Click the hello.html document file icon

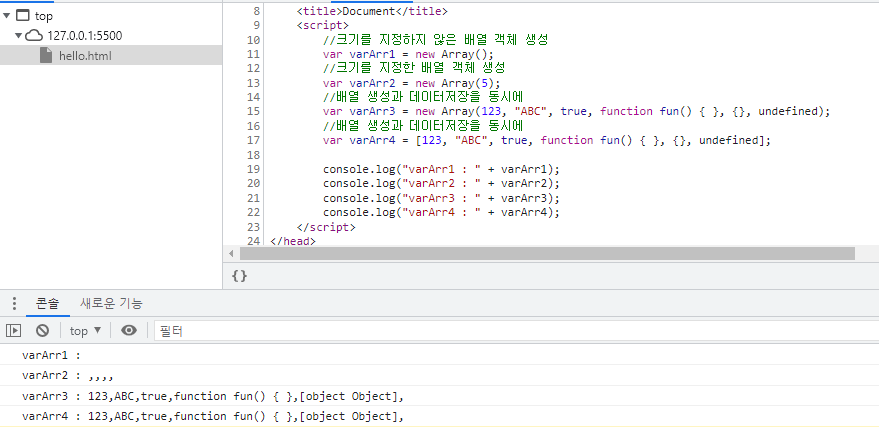coord(47,55)
